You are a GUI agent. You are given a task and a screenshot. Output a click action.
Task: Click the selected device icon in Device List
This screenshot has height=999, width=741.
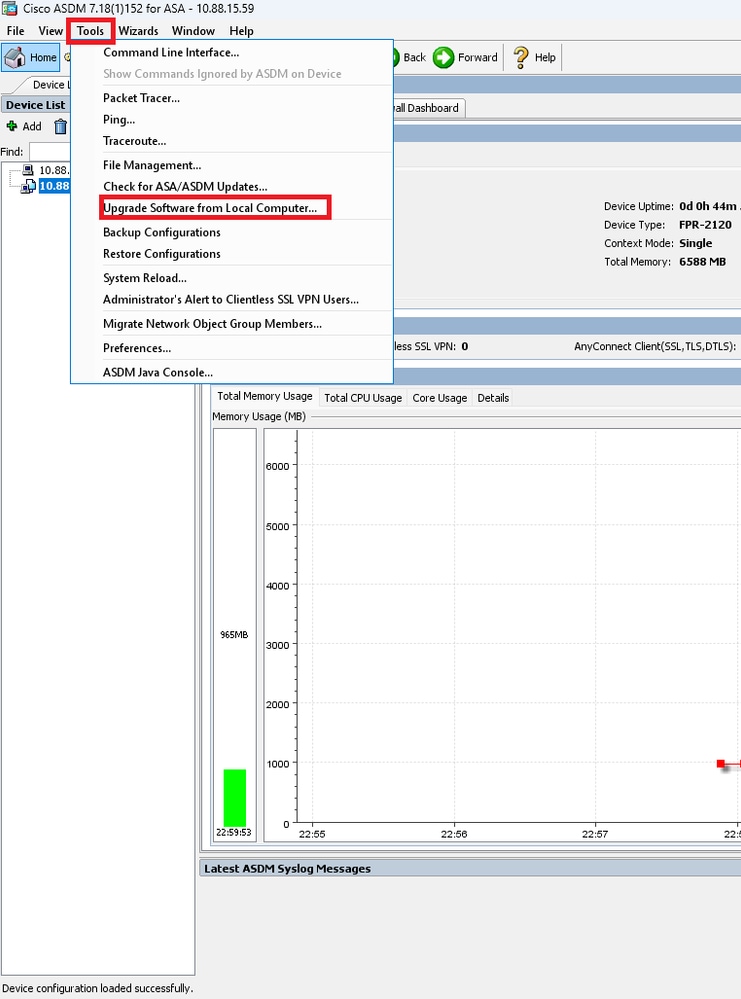tap(28, 186)
